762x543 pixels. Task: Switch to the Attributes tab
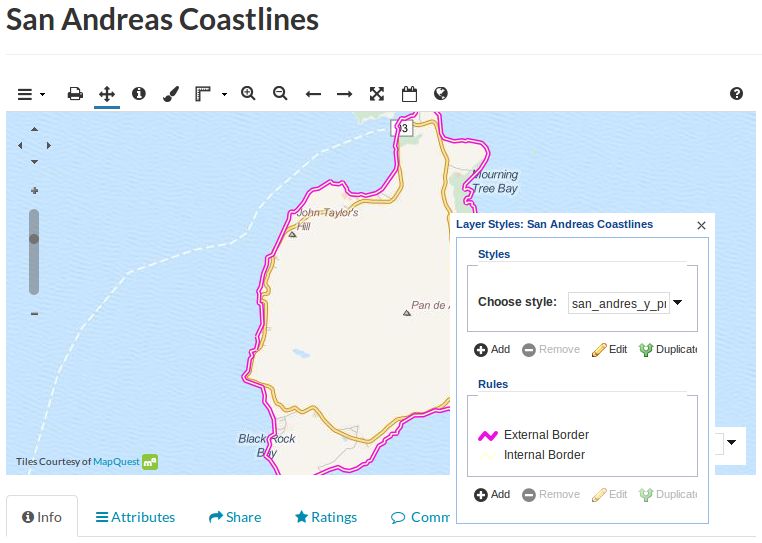click(x=136, y=517)
